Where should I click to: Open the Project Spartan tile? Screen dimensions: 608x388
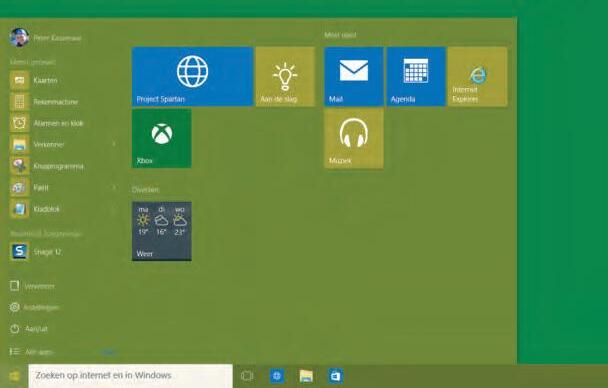click(x=192, y=76)
